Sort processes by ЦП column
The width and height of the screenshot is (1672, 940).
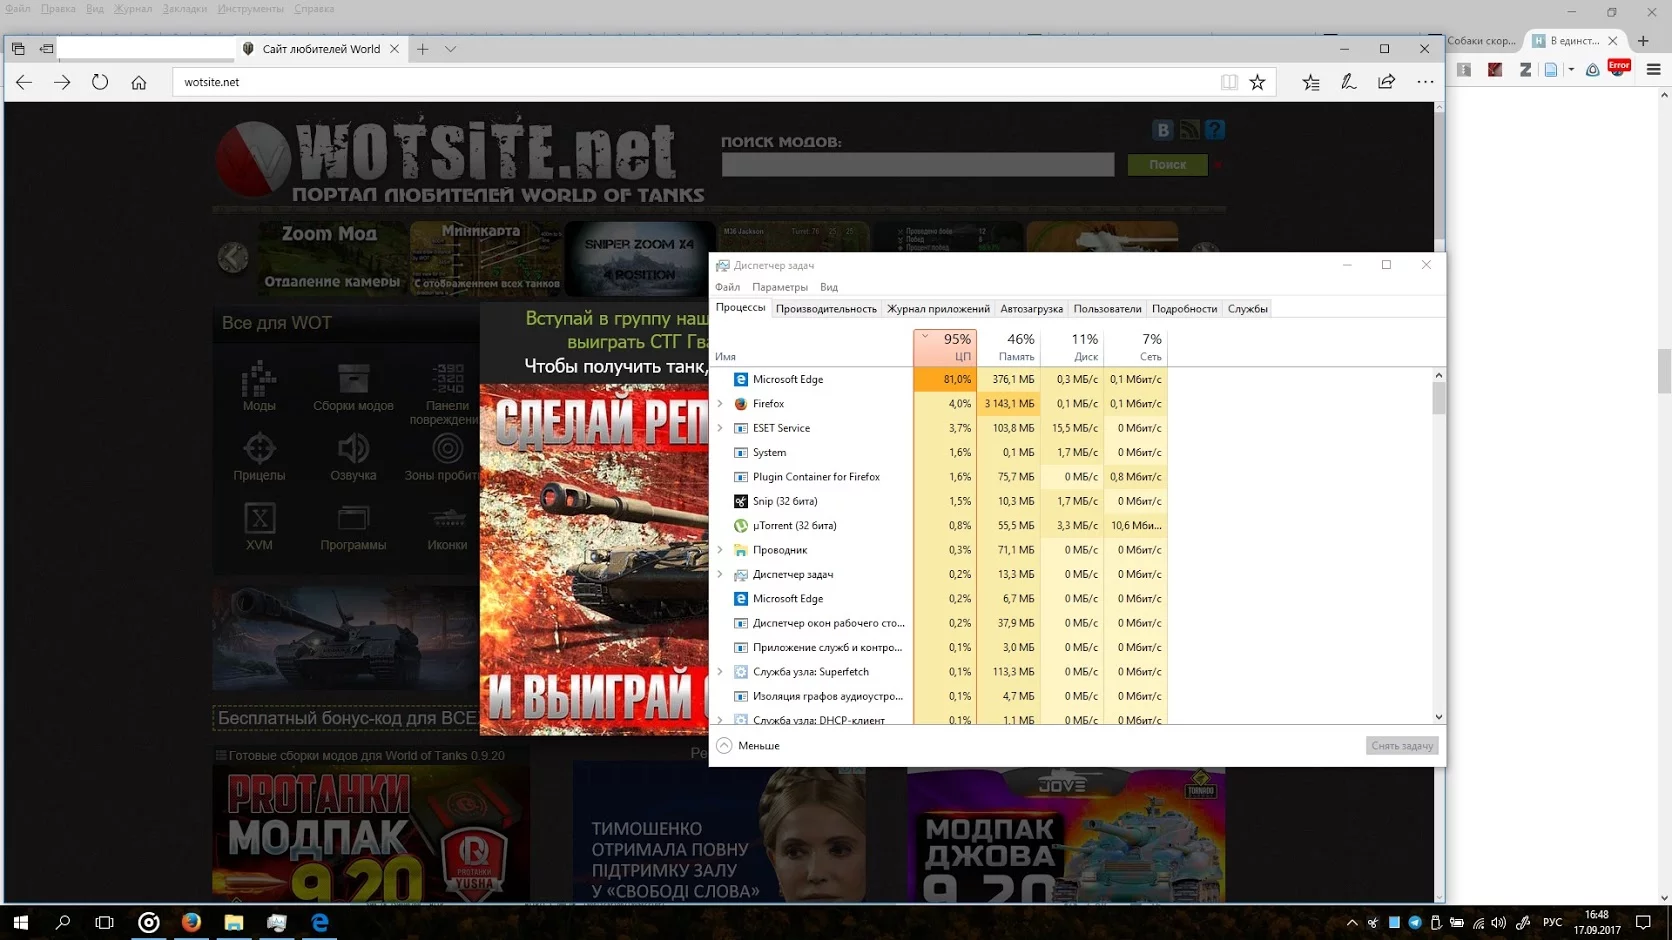pos(945,347)
